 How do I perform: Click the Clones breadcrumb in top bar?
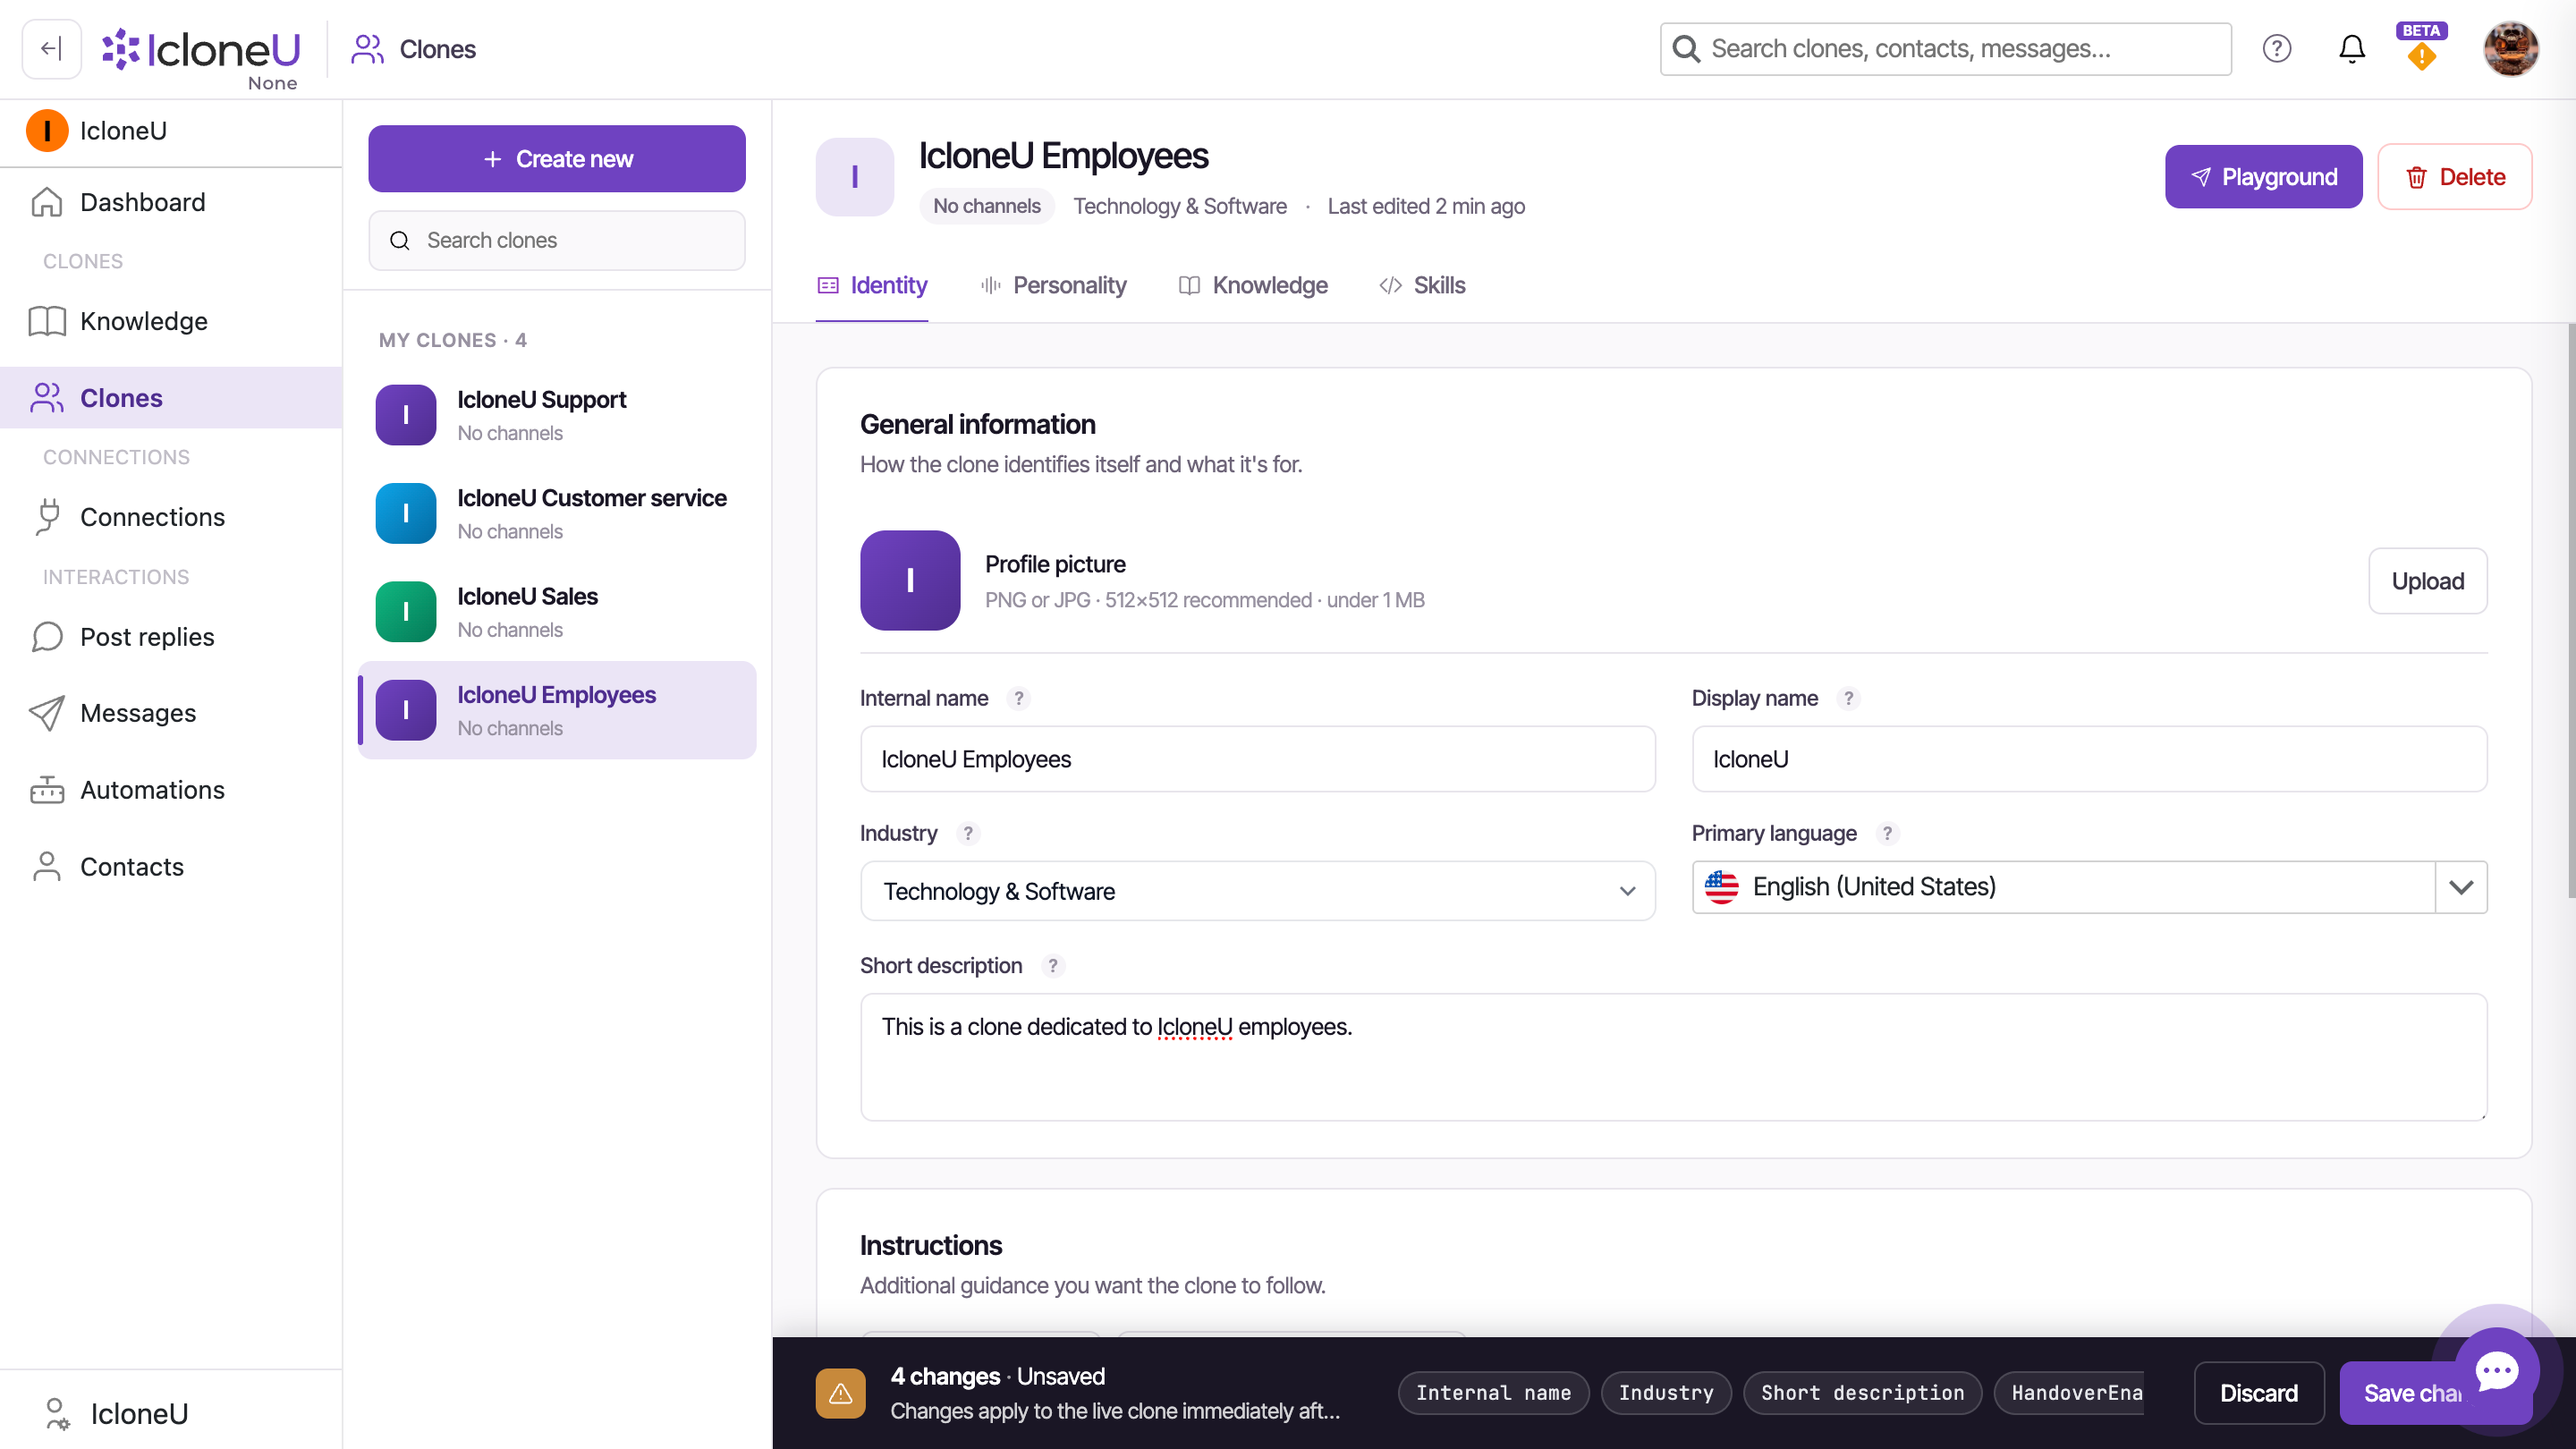click(414, 49)
